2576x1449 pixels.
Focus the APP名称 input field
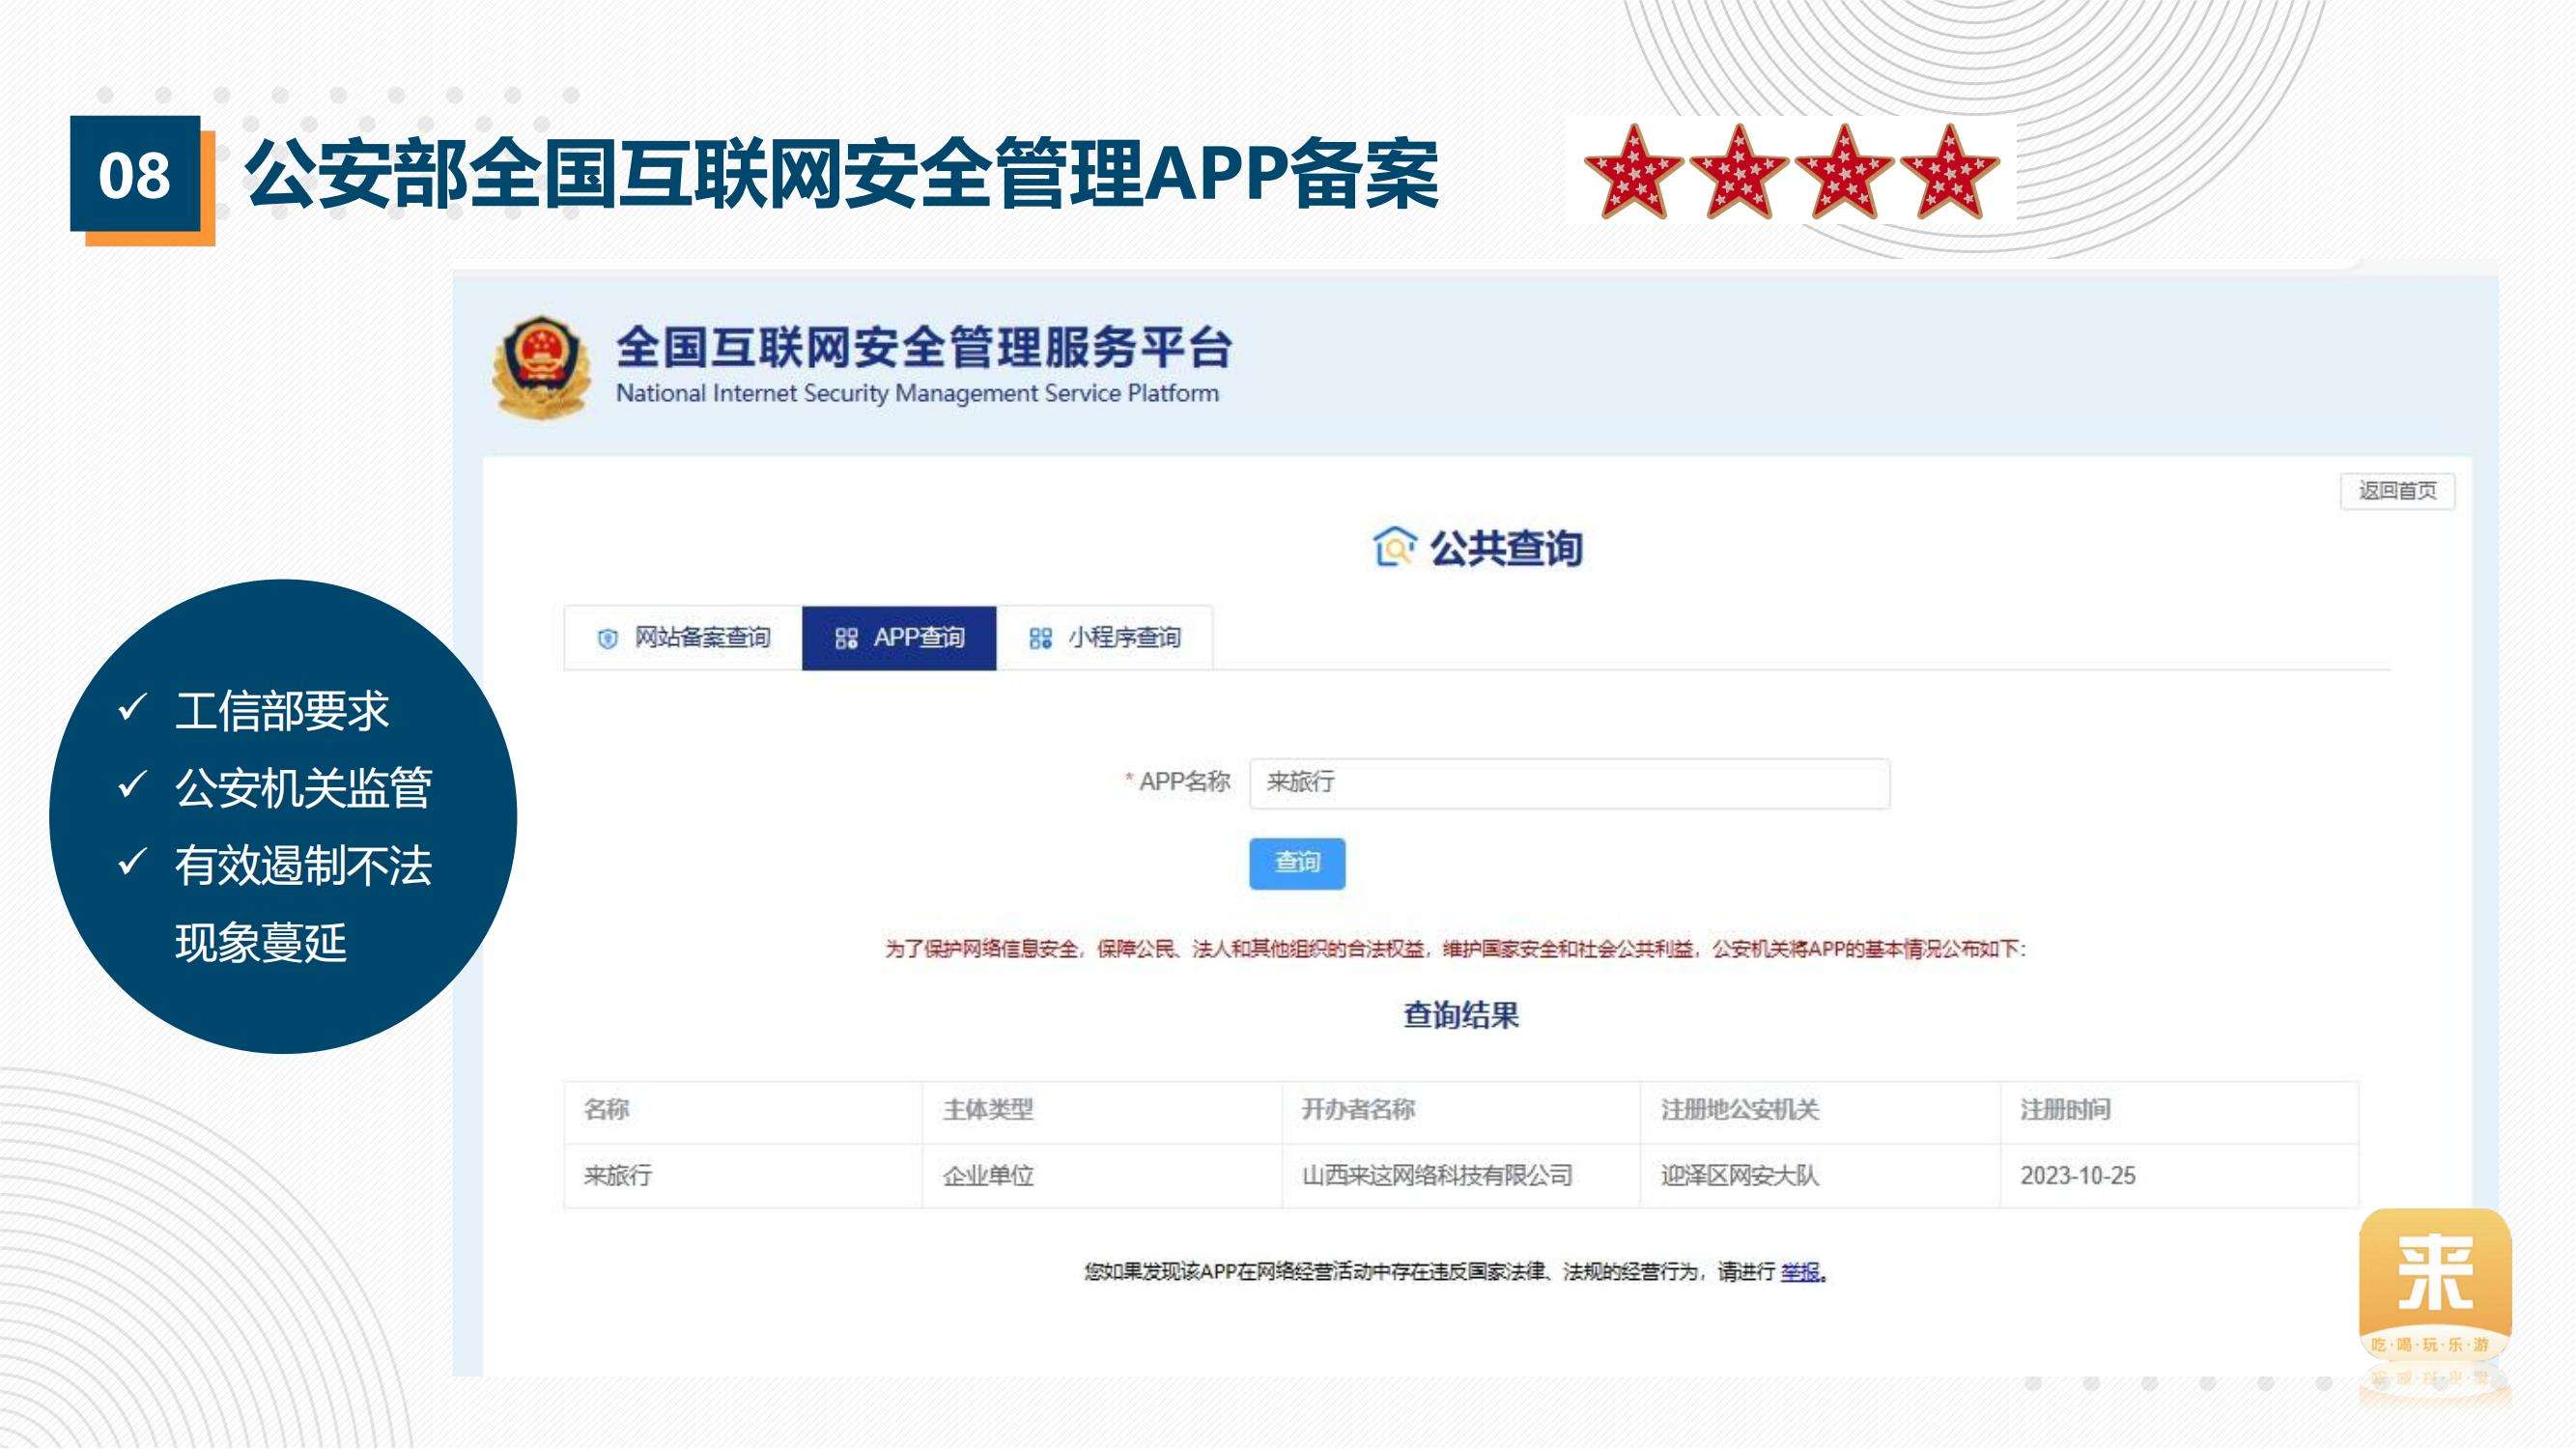[x=1569, y=783]
